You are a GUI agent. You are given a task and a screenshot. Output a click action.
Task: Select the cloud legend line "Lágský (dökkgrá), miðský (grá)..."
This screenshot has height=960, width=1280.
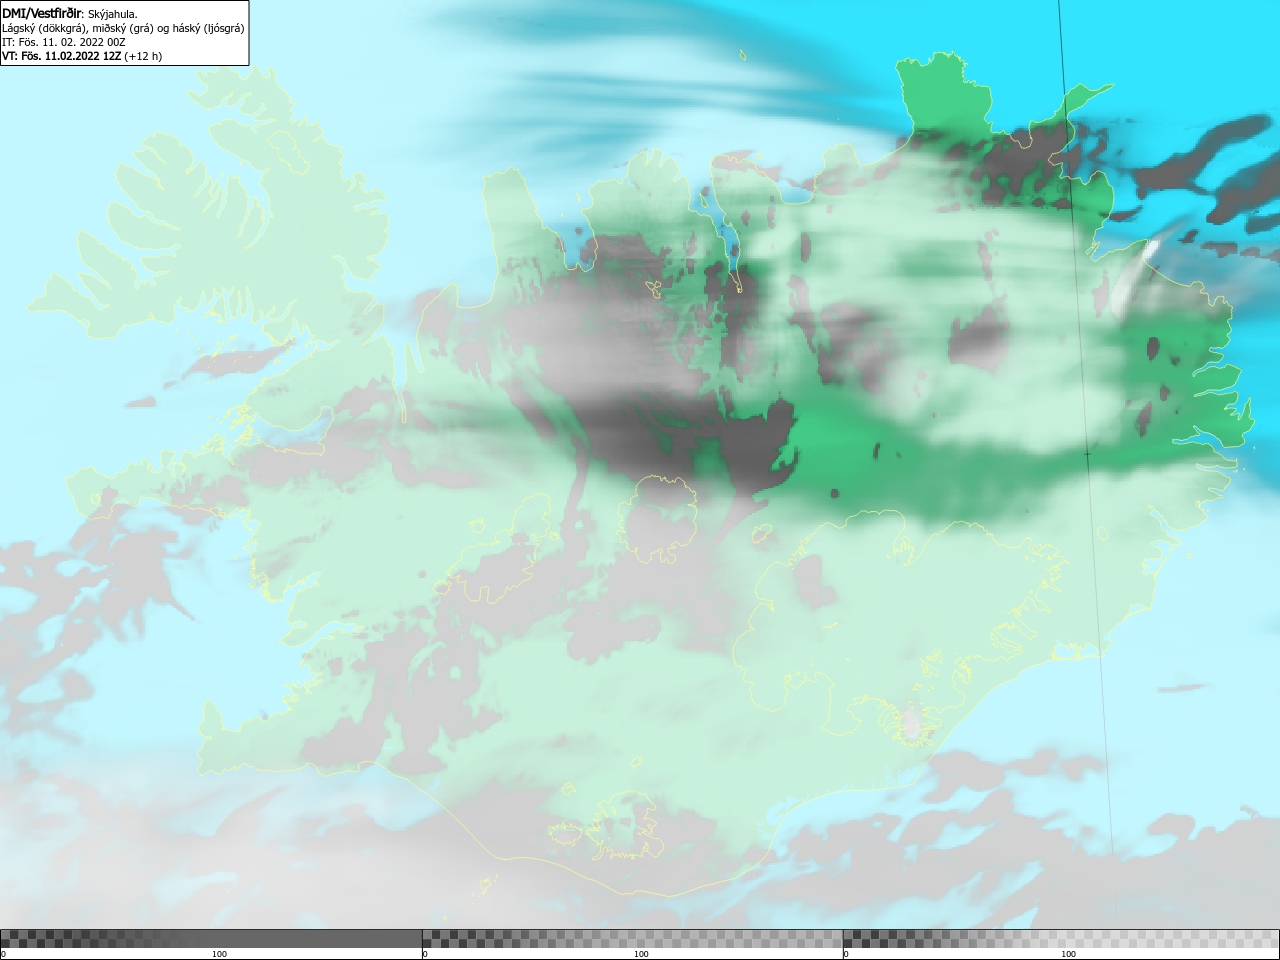(123, 28)
